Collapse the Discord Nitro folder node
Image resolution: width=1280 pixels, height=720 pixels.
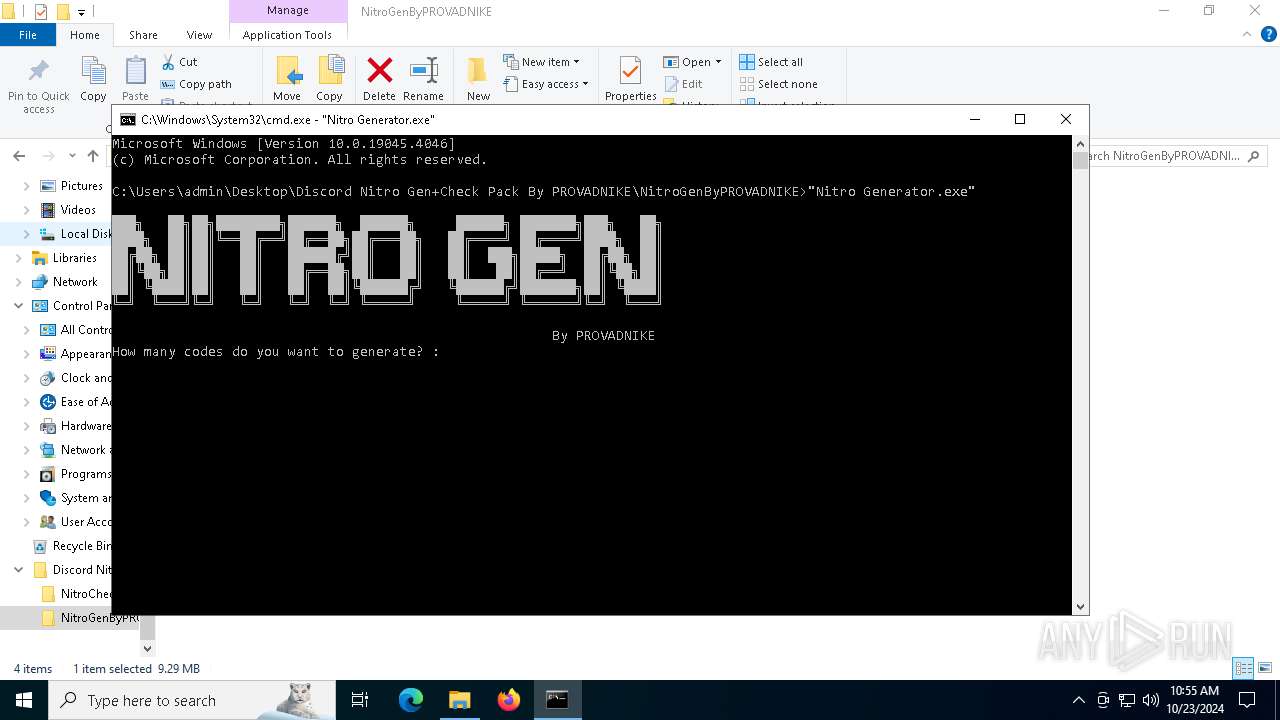pyautogui.click(x=18, y=570)
